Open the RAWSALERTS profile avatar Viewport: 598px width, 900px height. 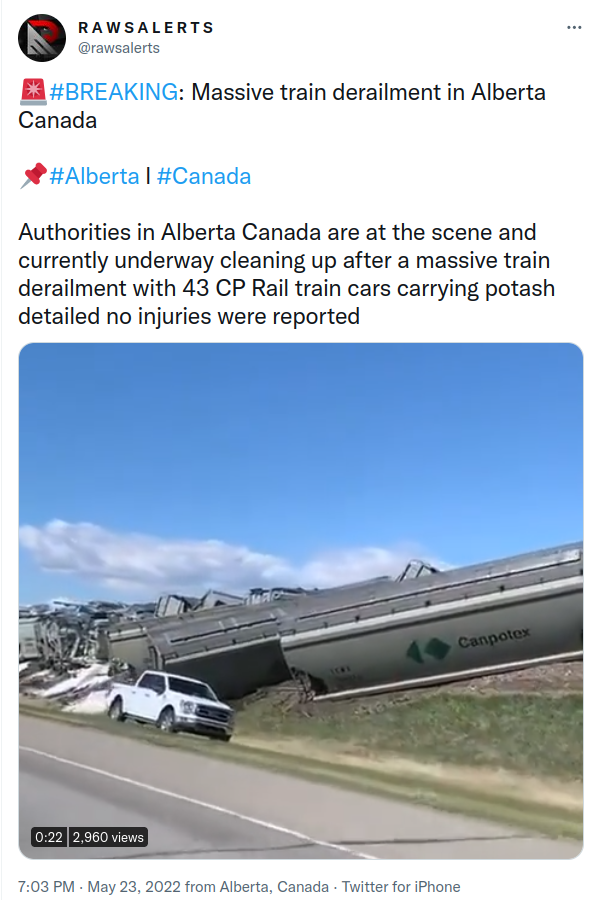tap(42, 38)
